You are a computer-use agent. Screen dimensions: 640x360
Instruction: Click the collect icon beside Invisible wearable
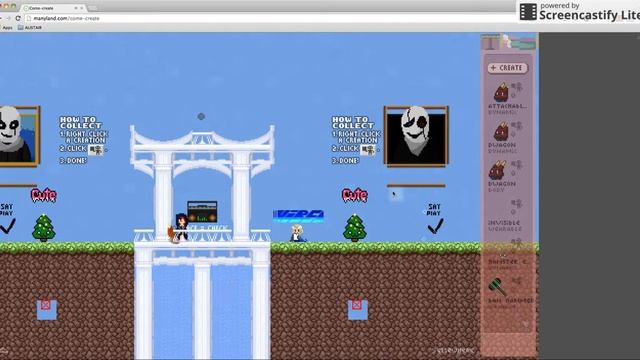[516, 204]
